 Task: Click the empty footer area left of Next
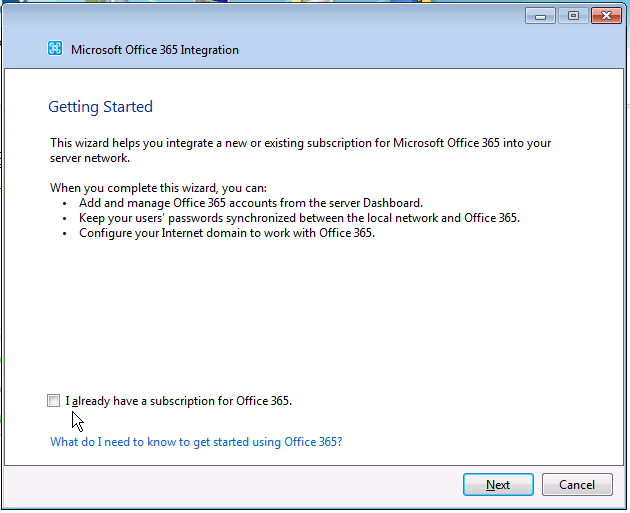coord(230,485)
